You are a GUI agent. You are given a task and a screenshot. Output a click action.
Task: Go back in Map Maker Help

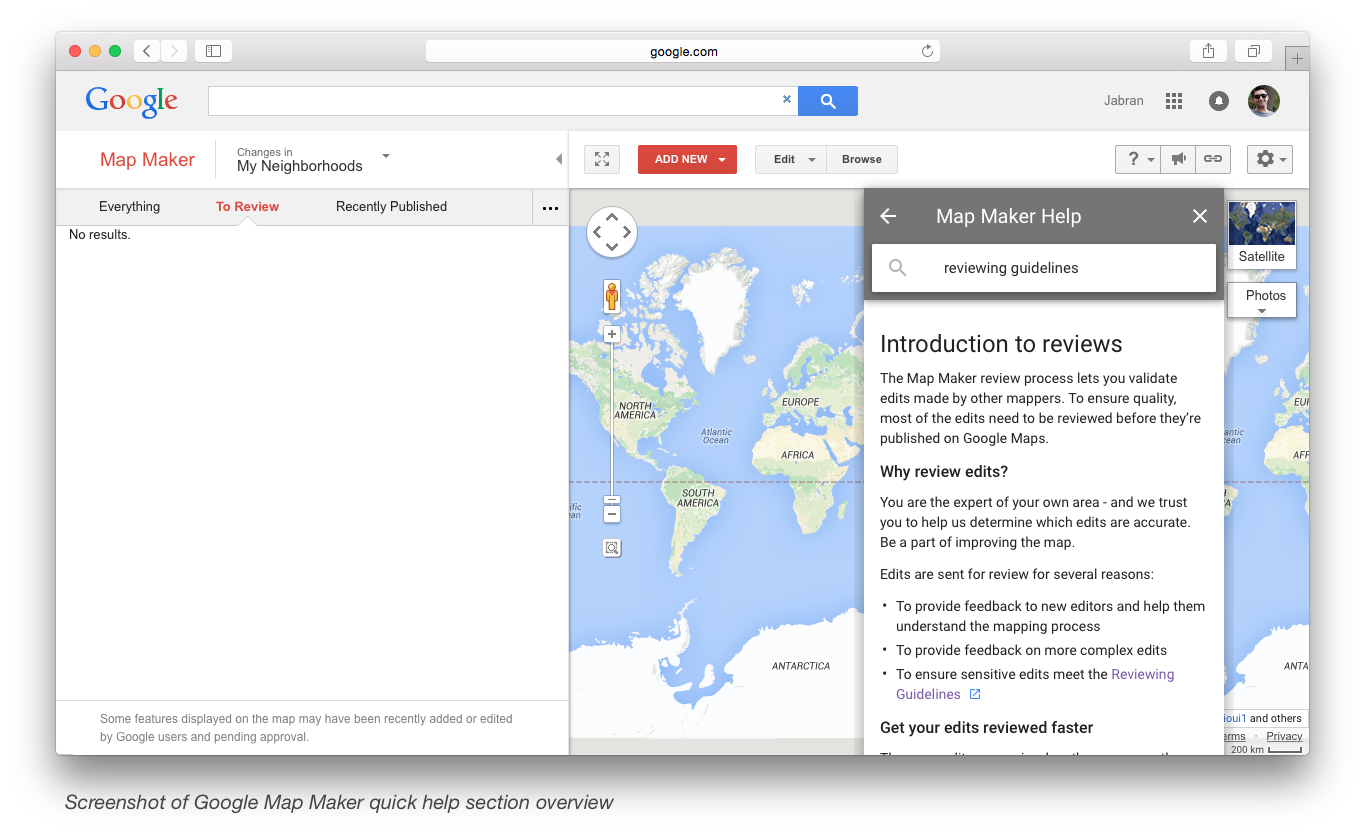point(888,216)
